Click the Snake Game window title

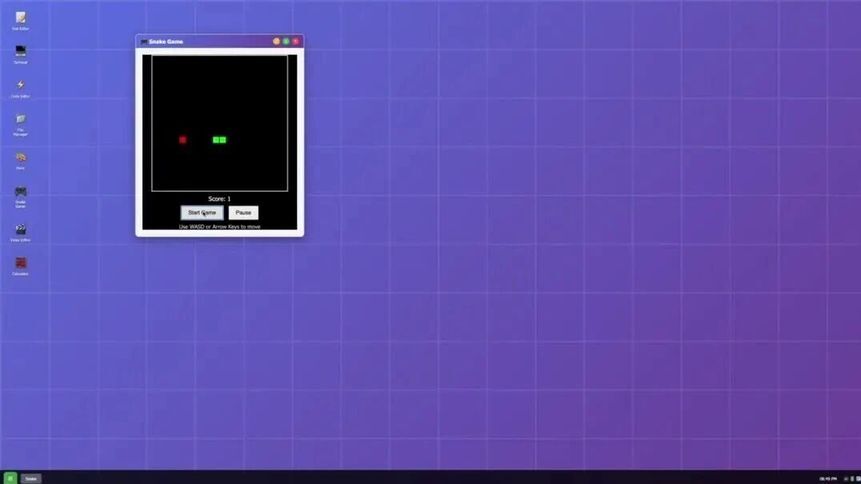[166, 42]
